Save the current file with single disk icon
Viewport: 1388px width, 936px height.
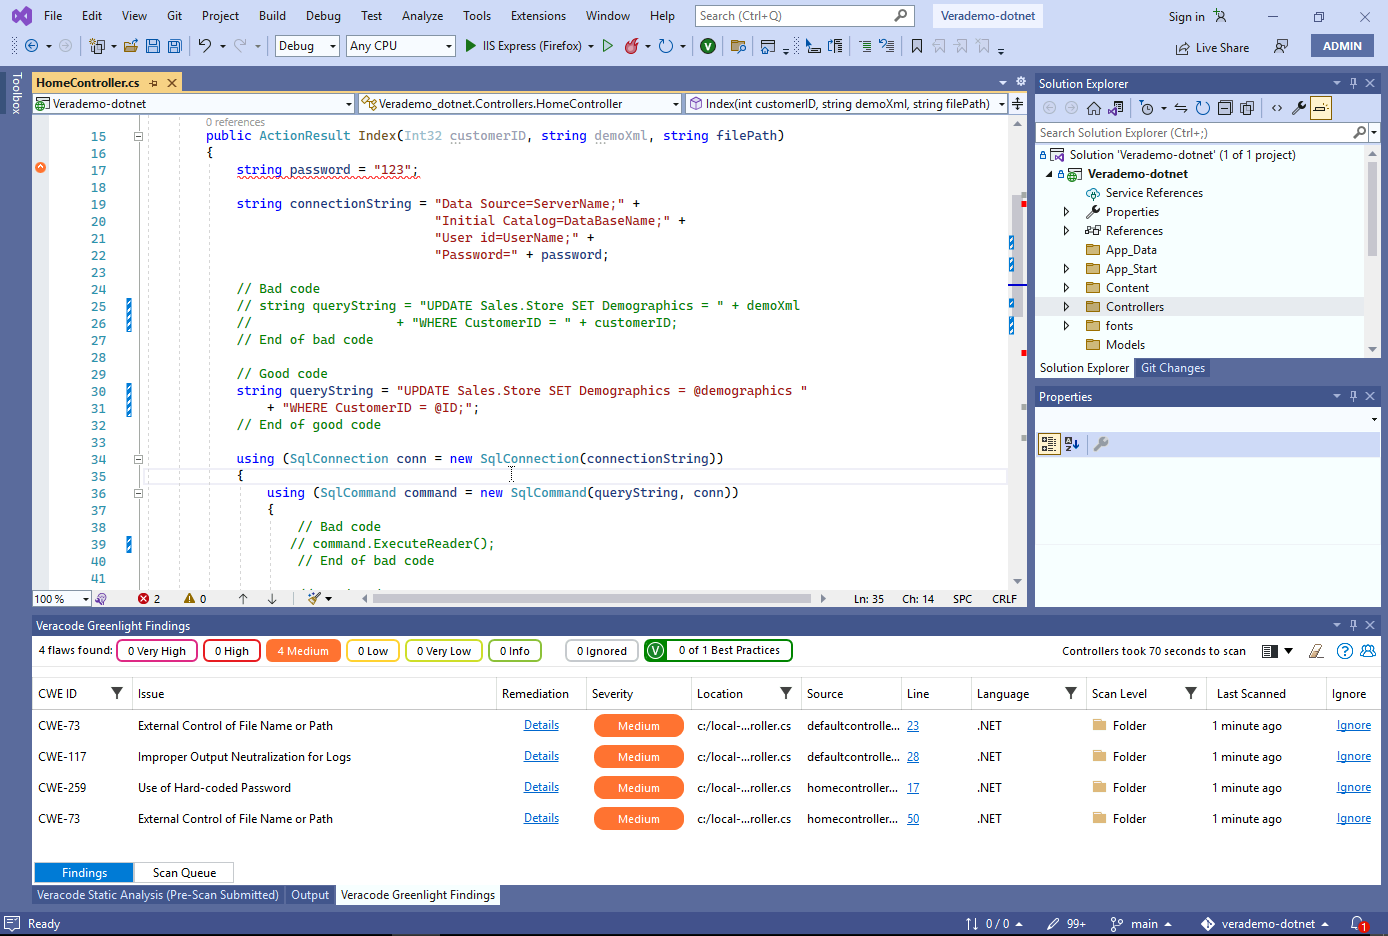click(153, 46)
